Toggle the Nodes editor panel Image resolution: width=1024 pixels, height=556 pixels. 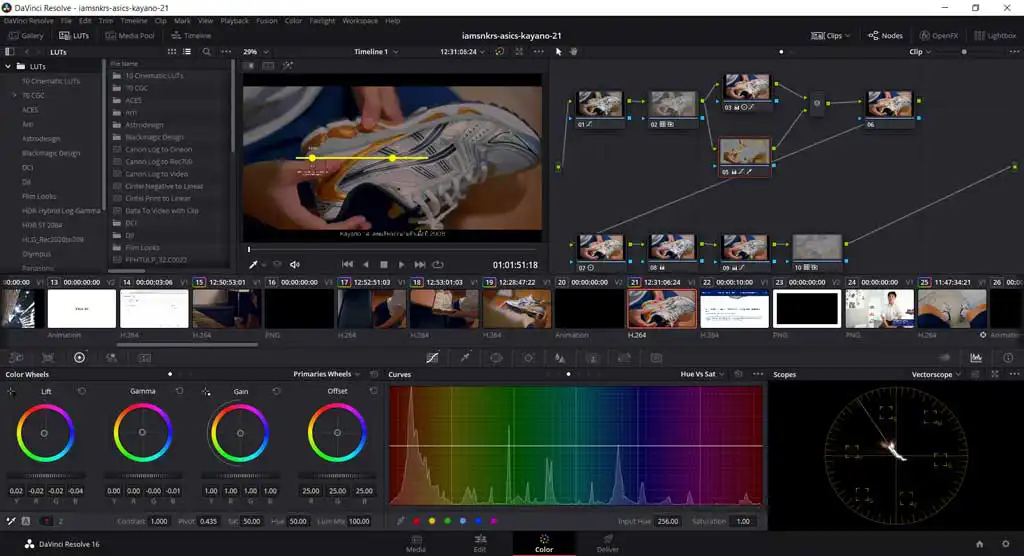point(885,35)
